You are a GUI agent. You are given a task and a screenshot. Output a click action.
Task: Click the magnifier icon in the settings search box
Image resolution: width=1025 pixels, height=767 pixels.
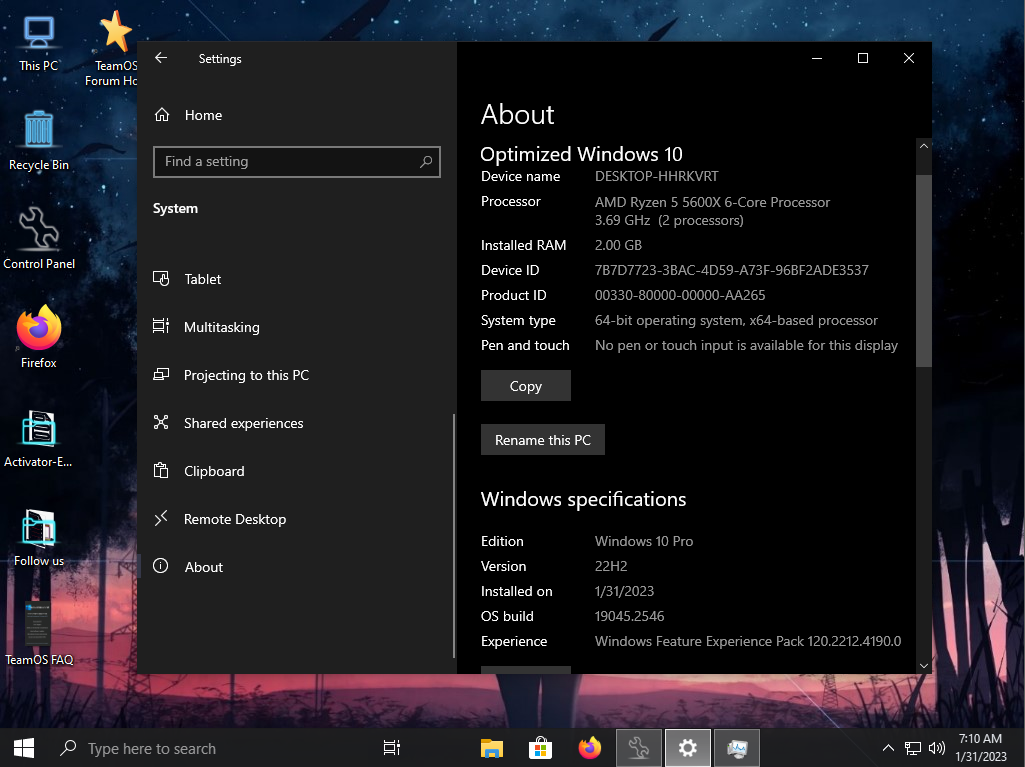426,162
